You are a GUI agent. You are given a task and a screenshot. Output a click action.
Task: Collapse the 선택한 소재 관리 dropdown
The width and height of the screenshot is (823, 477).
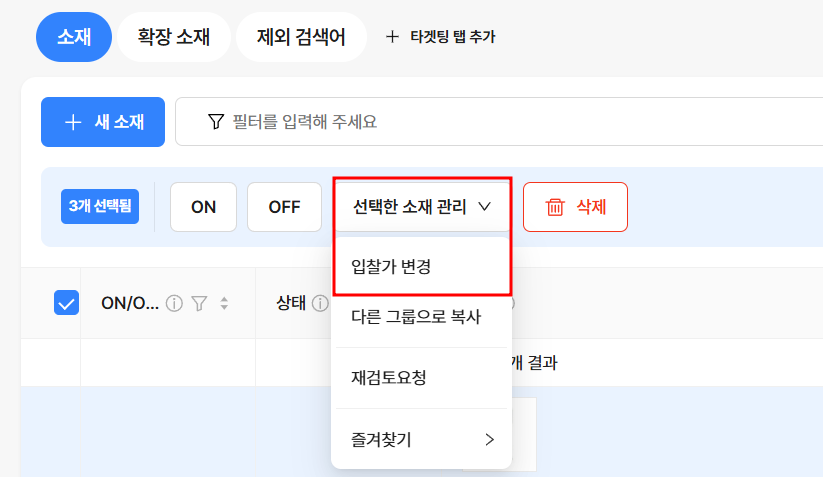point(423,207)
